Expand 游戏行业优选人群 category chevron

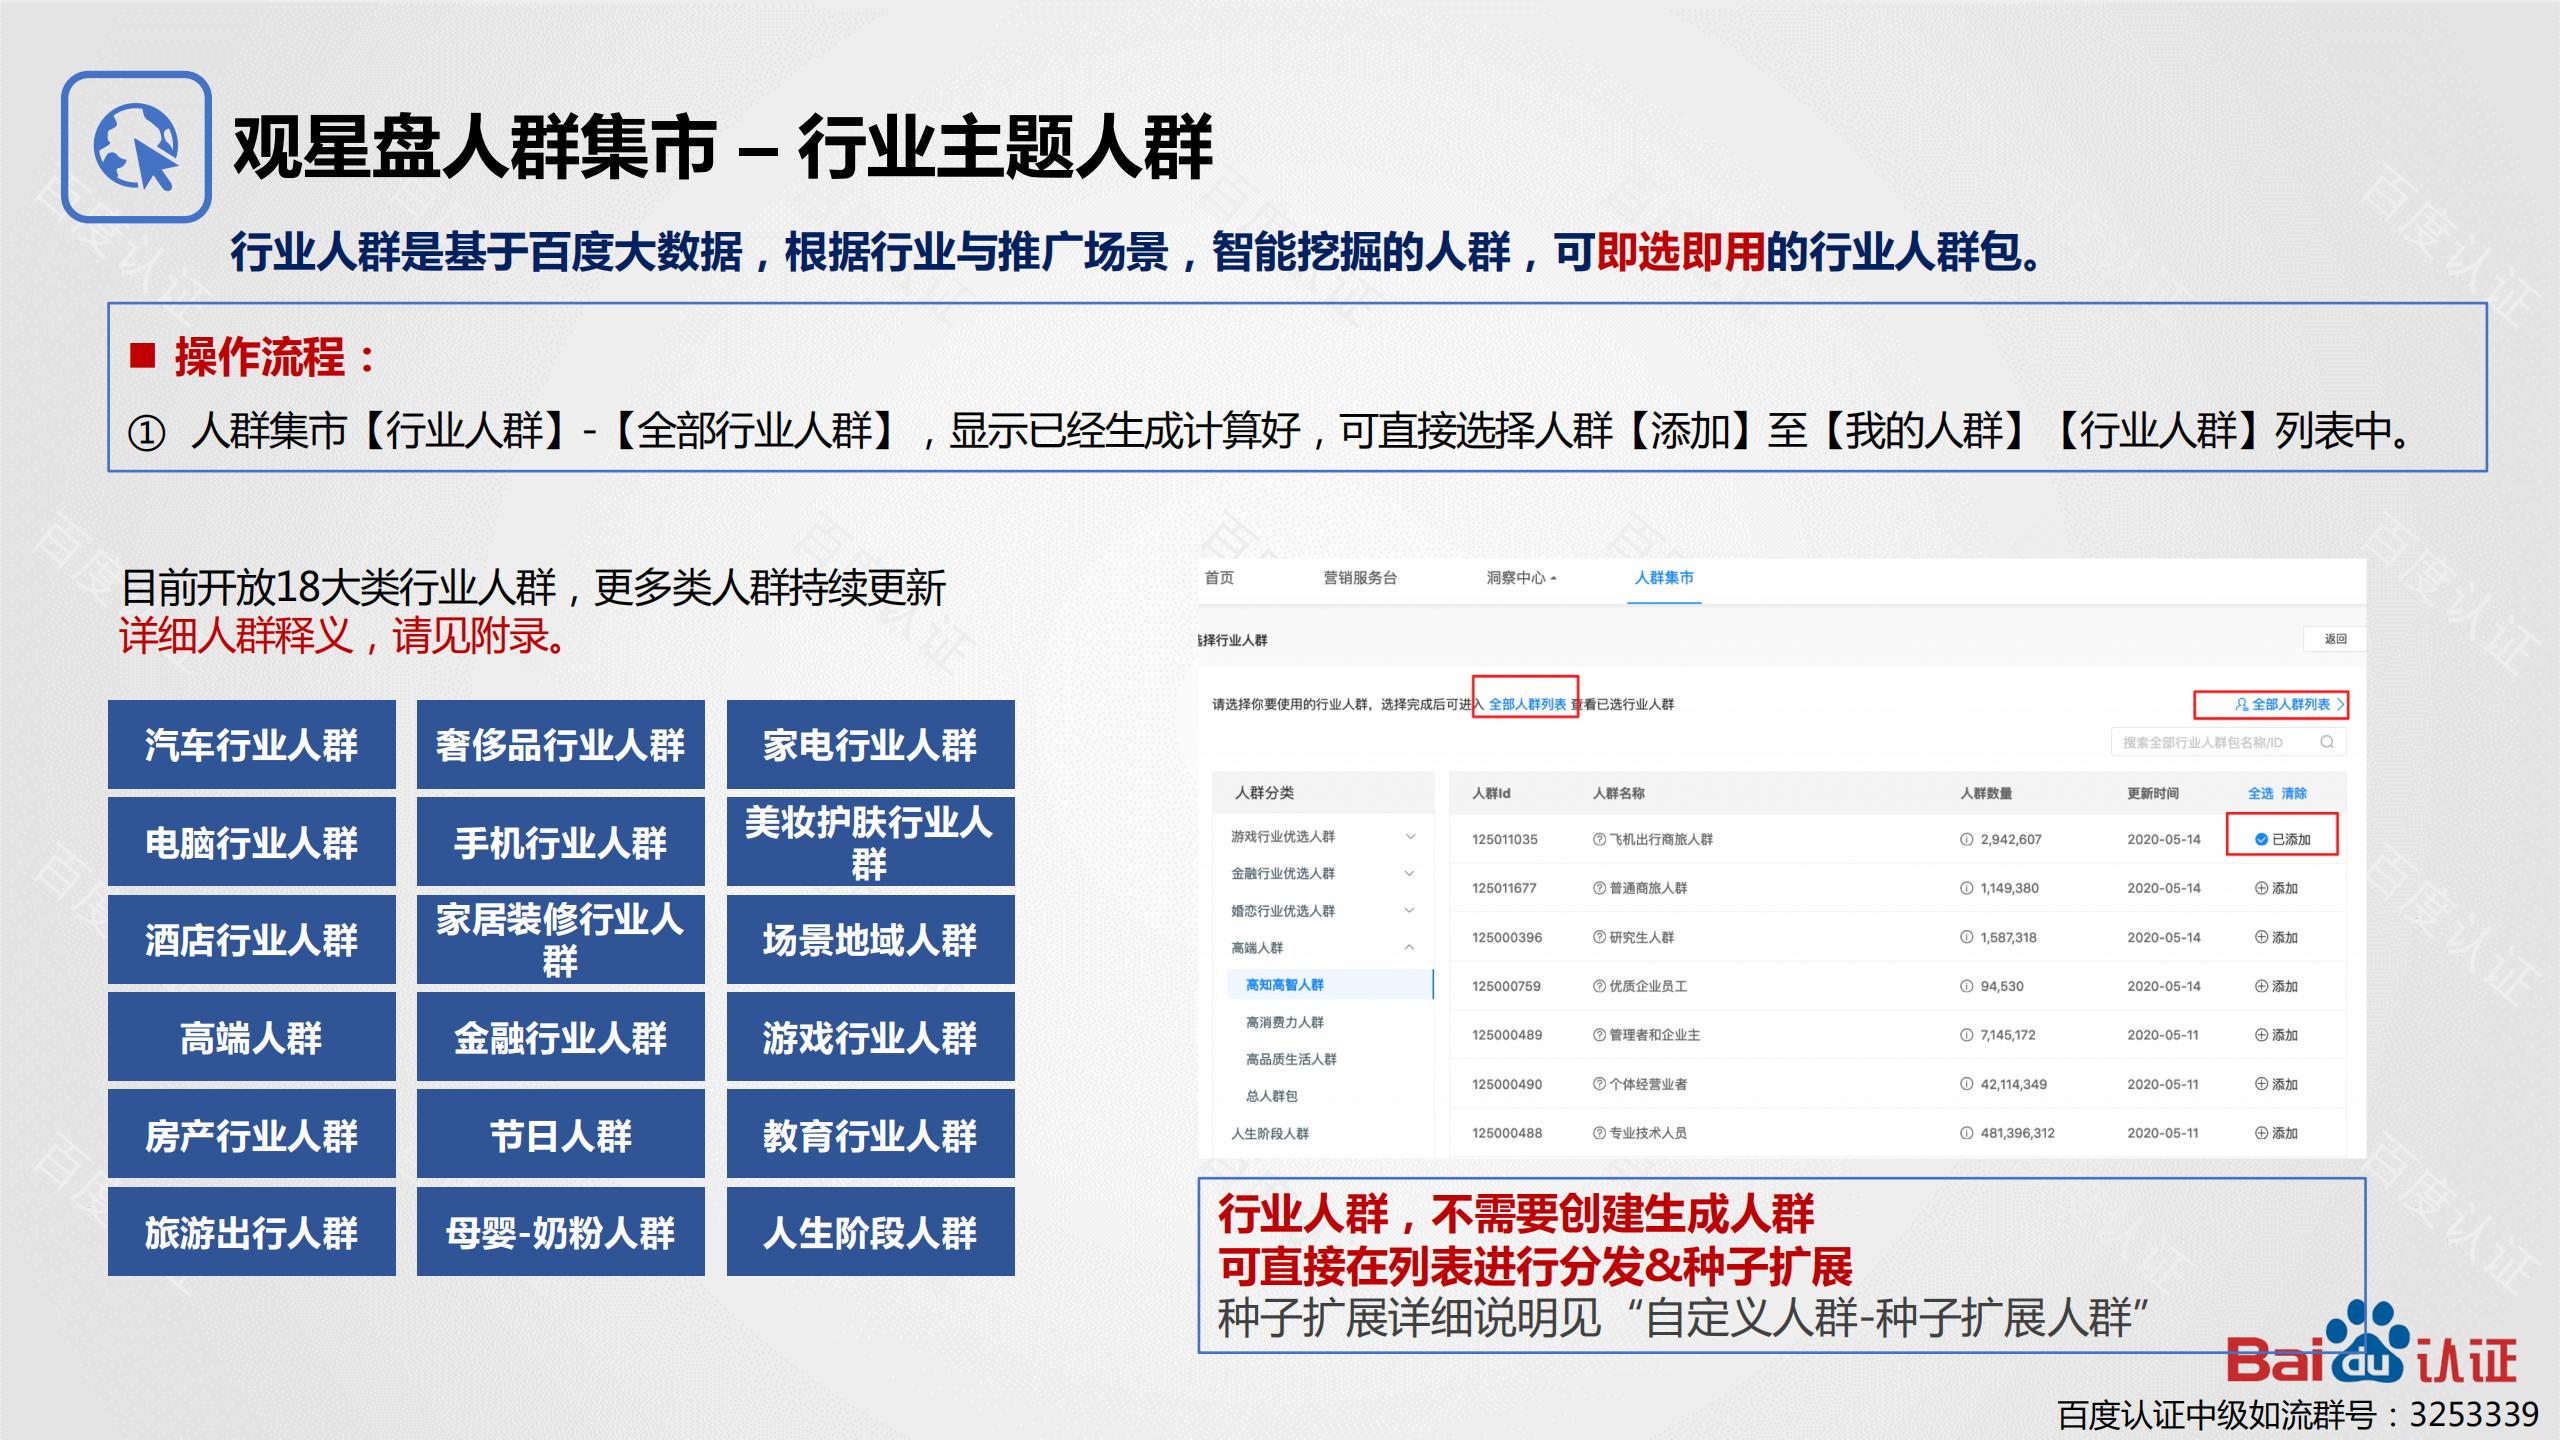coord(1410,836)
